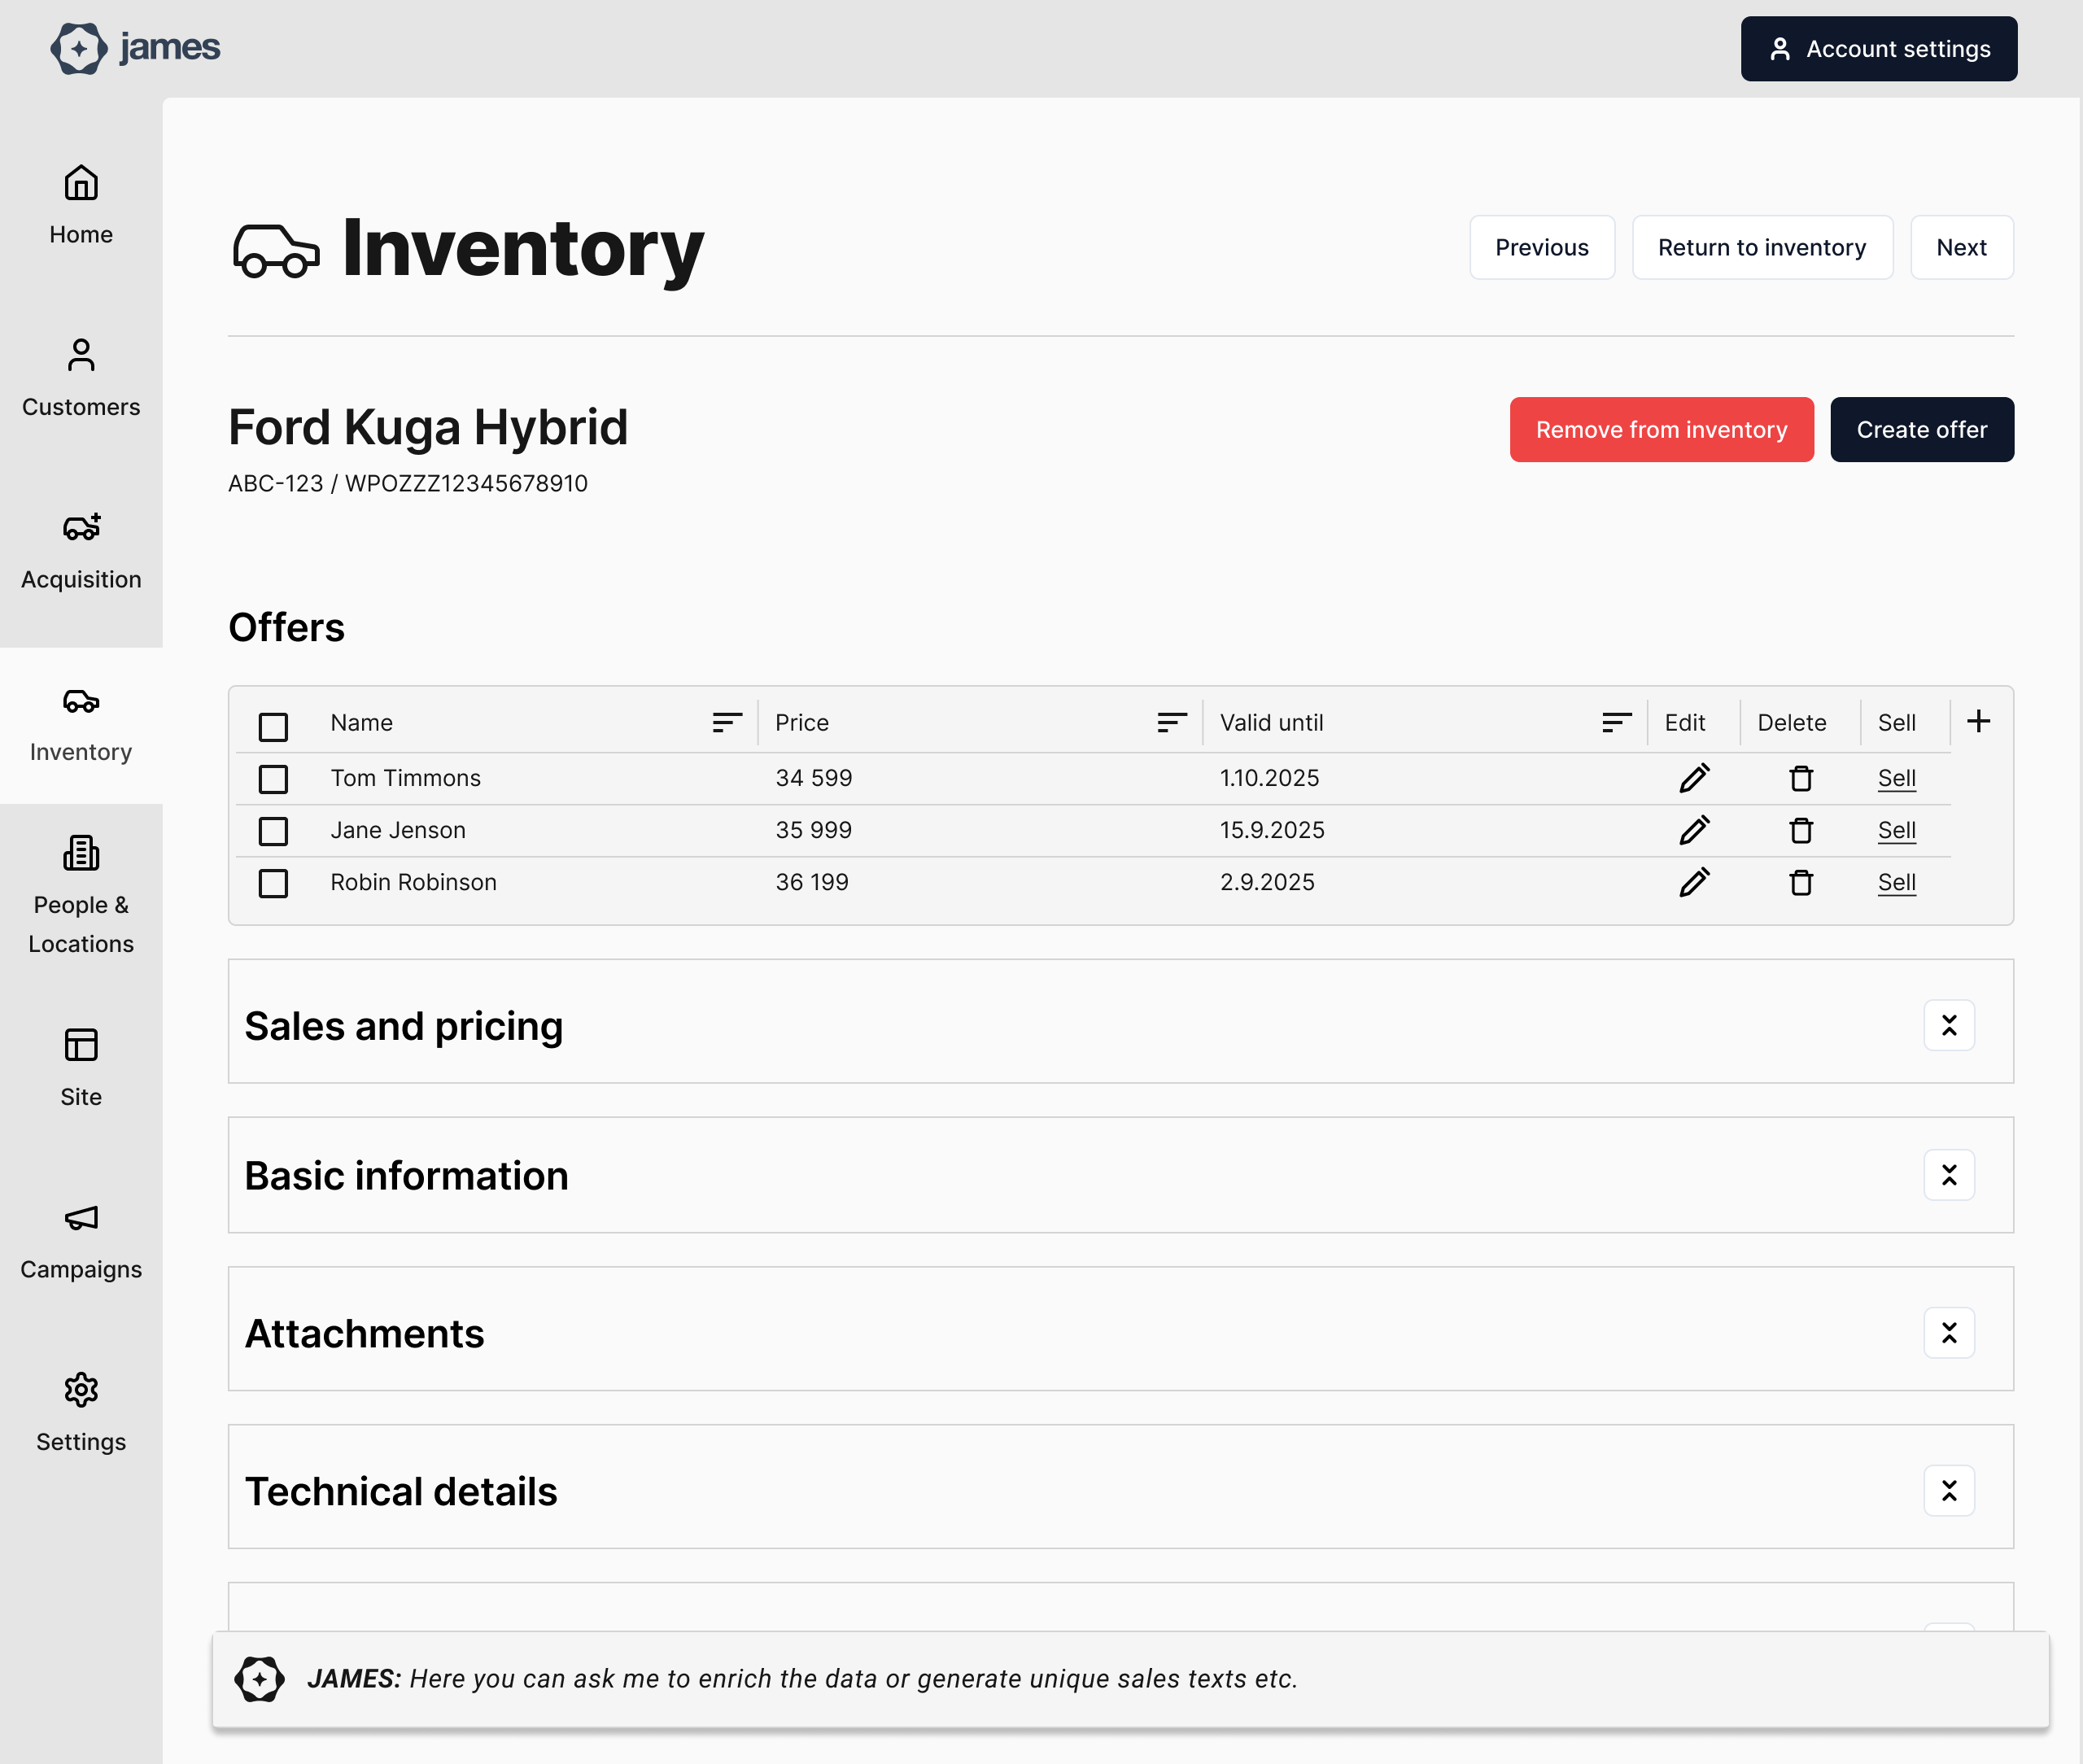Click price 35 999 cell
The height and width of the screenshot is (1764, 2083).
813,830
